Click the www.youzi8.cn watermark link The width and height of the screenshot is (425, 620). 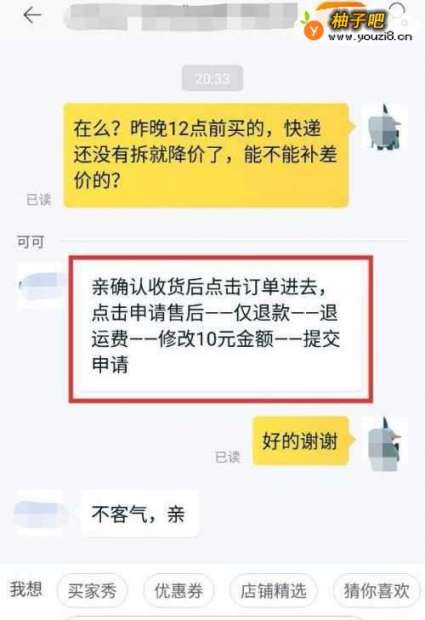point(370,37)
